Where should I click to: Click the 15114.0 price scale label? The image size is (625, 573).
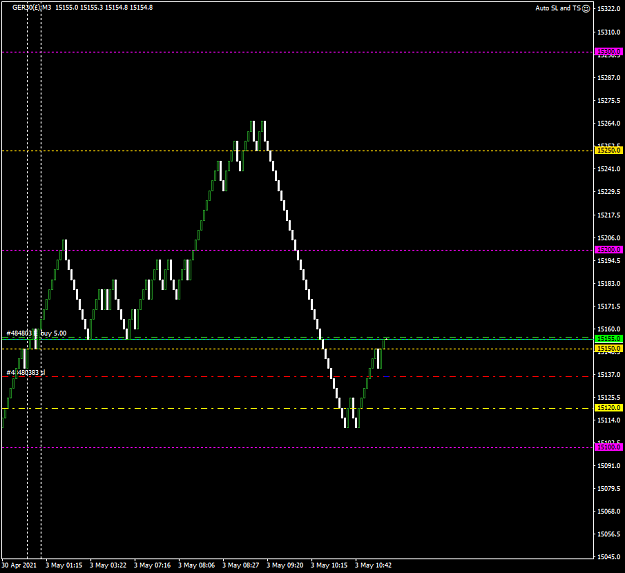(x=609, y=420)
